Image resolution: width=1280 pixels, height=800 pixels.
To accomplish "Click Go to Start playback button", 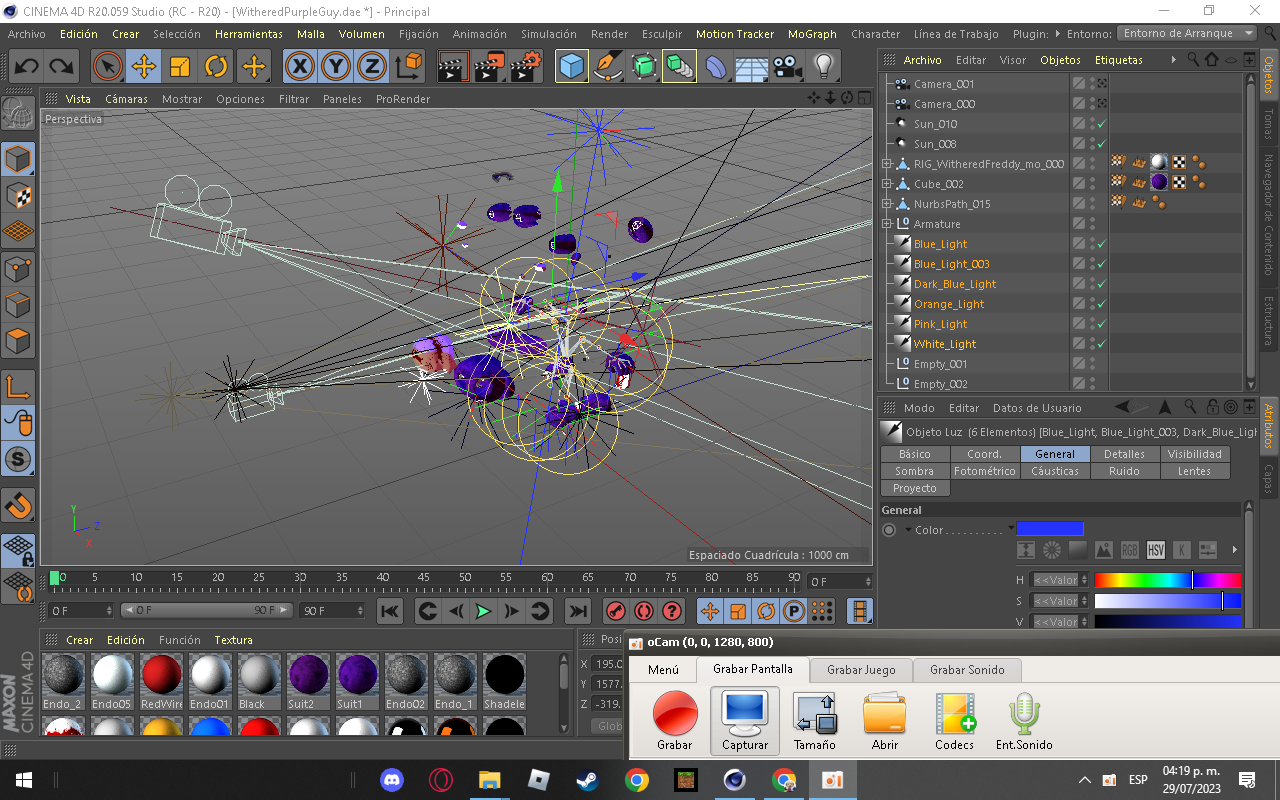I will click(x=390, y=611).
